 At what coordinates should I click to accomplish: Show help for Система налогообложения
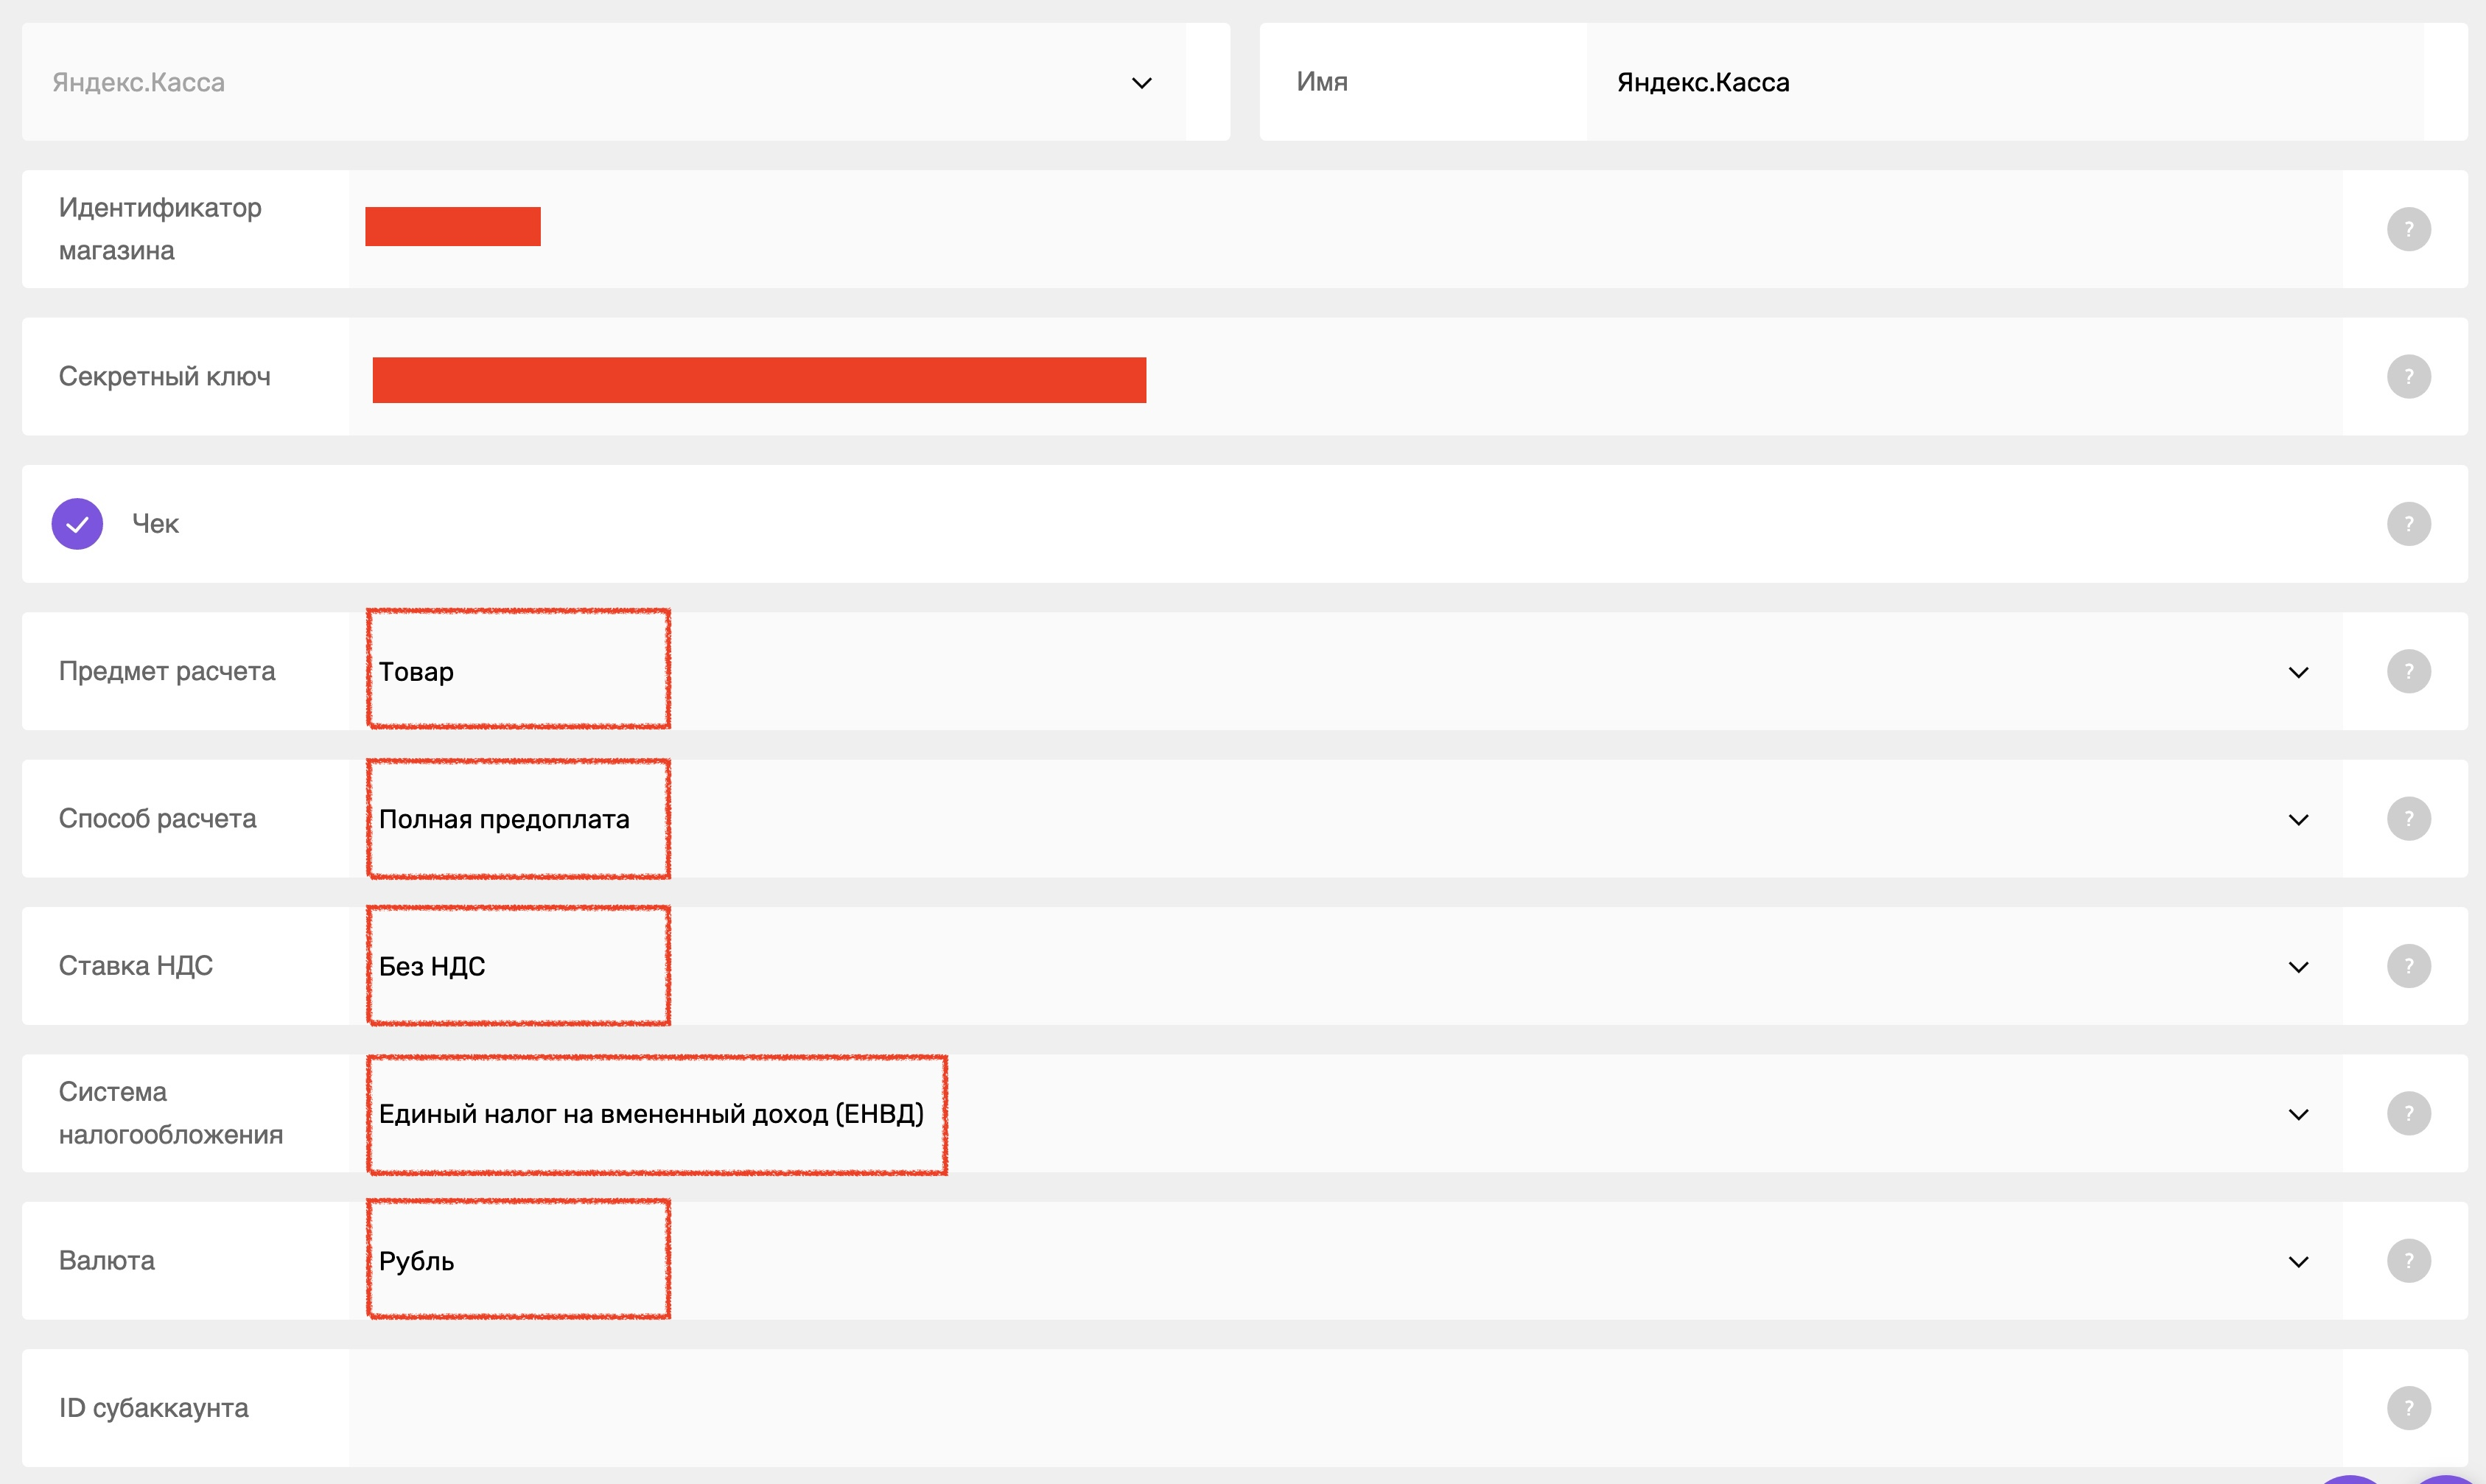(2408, 1113)
